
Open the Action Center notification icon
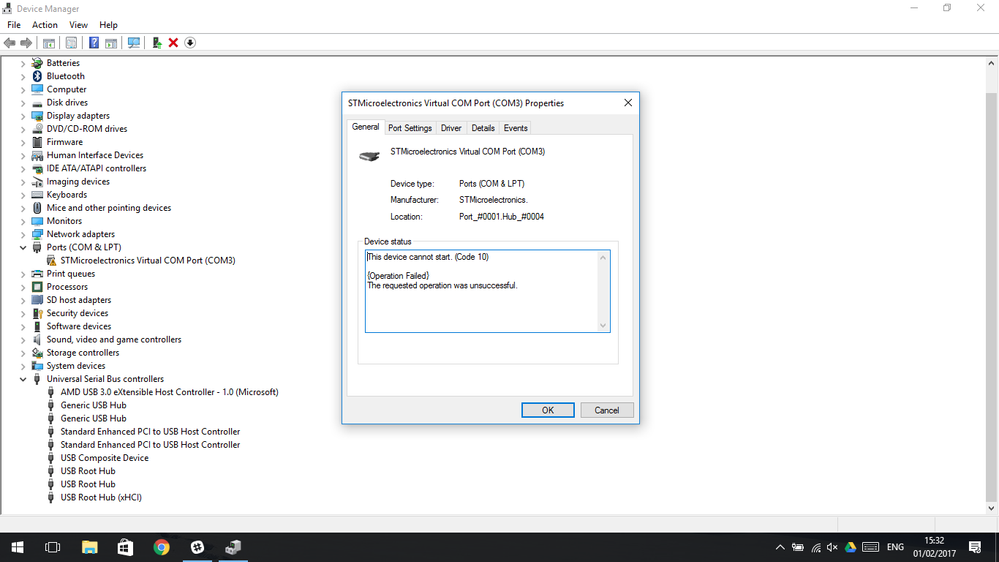coord(975,547)
